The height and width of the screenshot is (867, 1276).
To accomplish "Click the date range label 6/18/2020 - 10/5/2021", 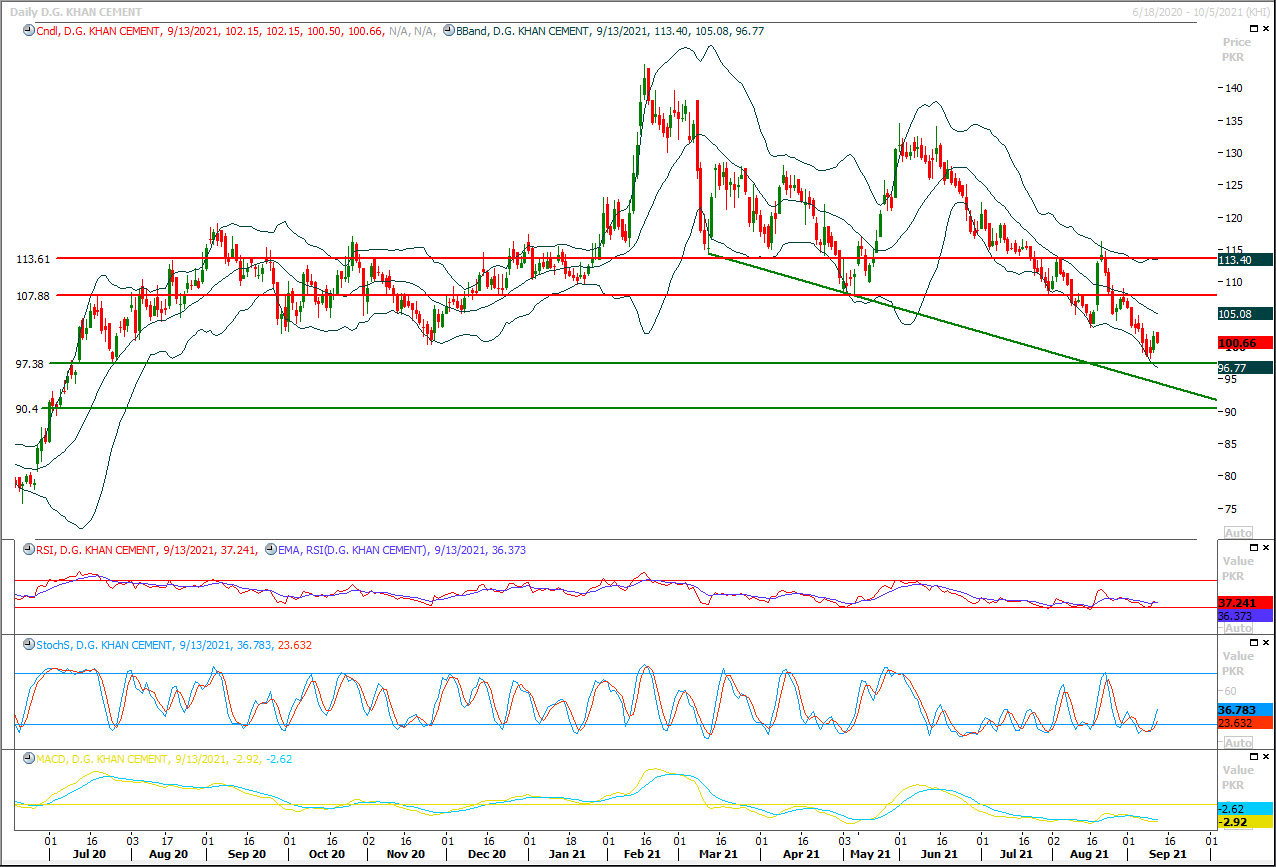I will [1201, 10].
